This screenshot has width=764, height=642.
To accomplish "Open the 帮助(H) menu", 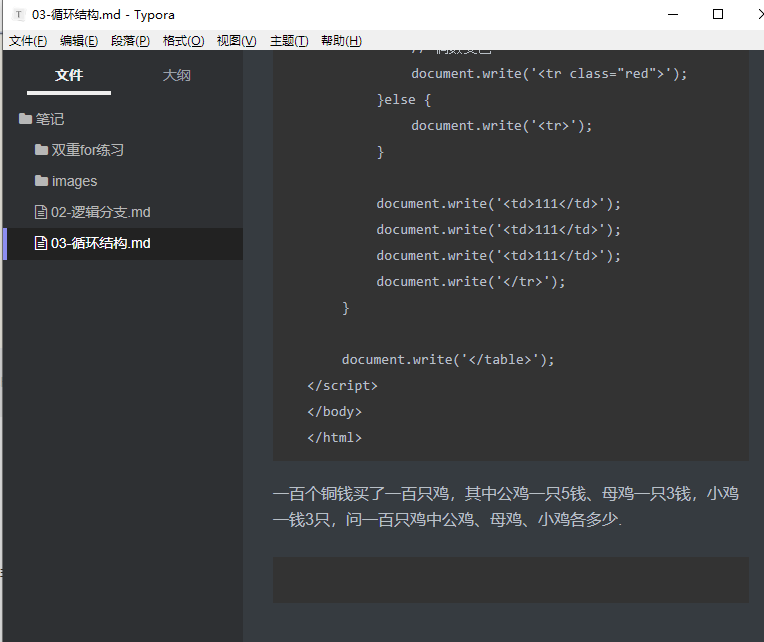I will [x=341, y=41].
